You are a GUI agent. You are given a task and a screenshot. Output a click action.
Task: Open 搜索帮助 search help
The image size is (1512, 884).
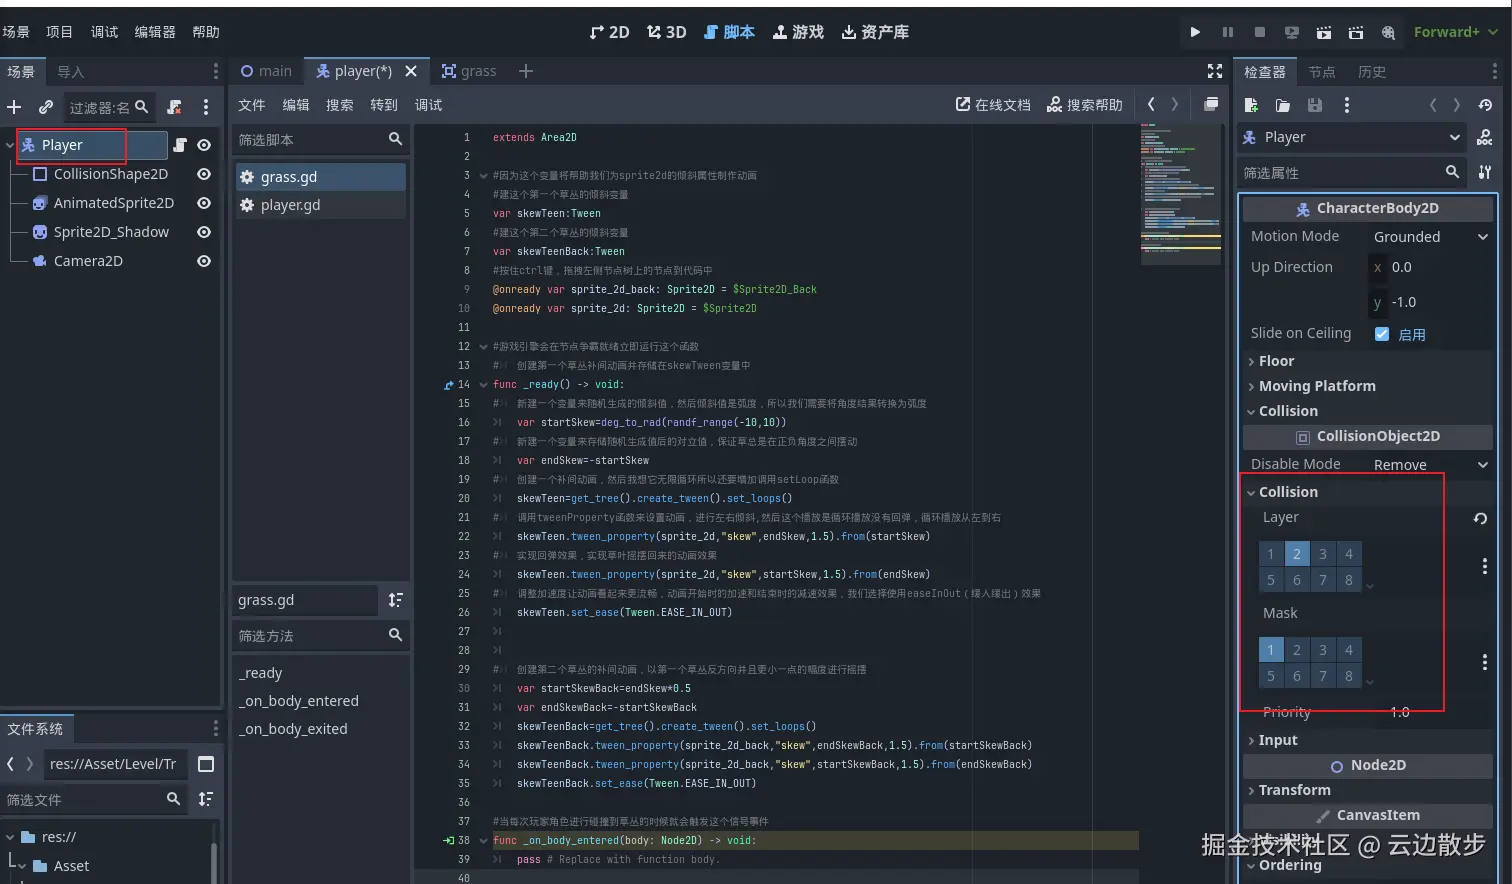tap(1084, 104)
